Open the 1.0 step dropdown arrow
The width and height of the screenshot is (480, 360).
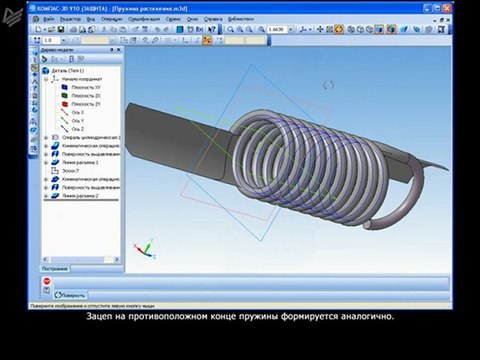click(63, 40)
